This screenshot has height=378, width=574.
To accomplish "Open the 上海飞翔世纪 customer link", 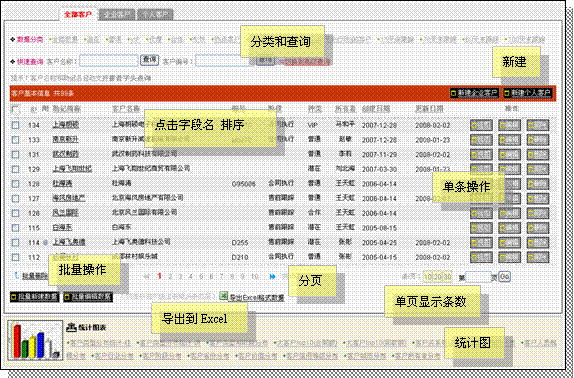I will click(x=72, y=169).
